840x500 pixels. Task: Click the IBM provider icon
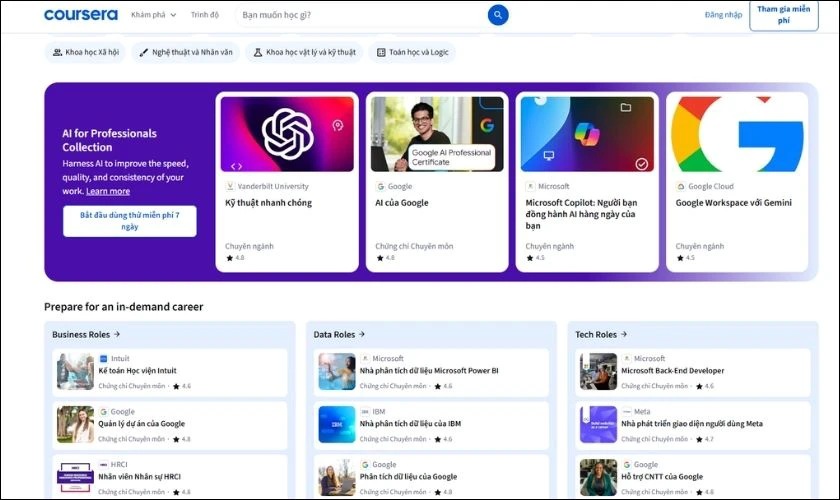(x=365, y=412)
